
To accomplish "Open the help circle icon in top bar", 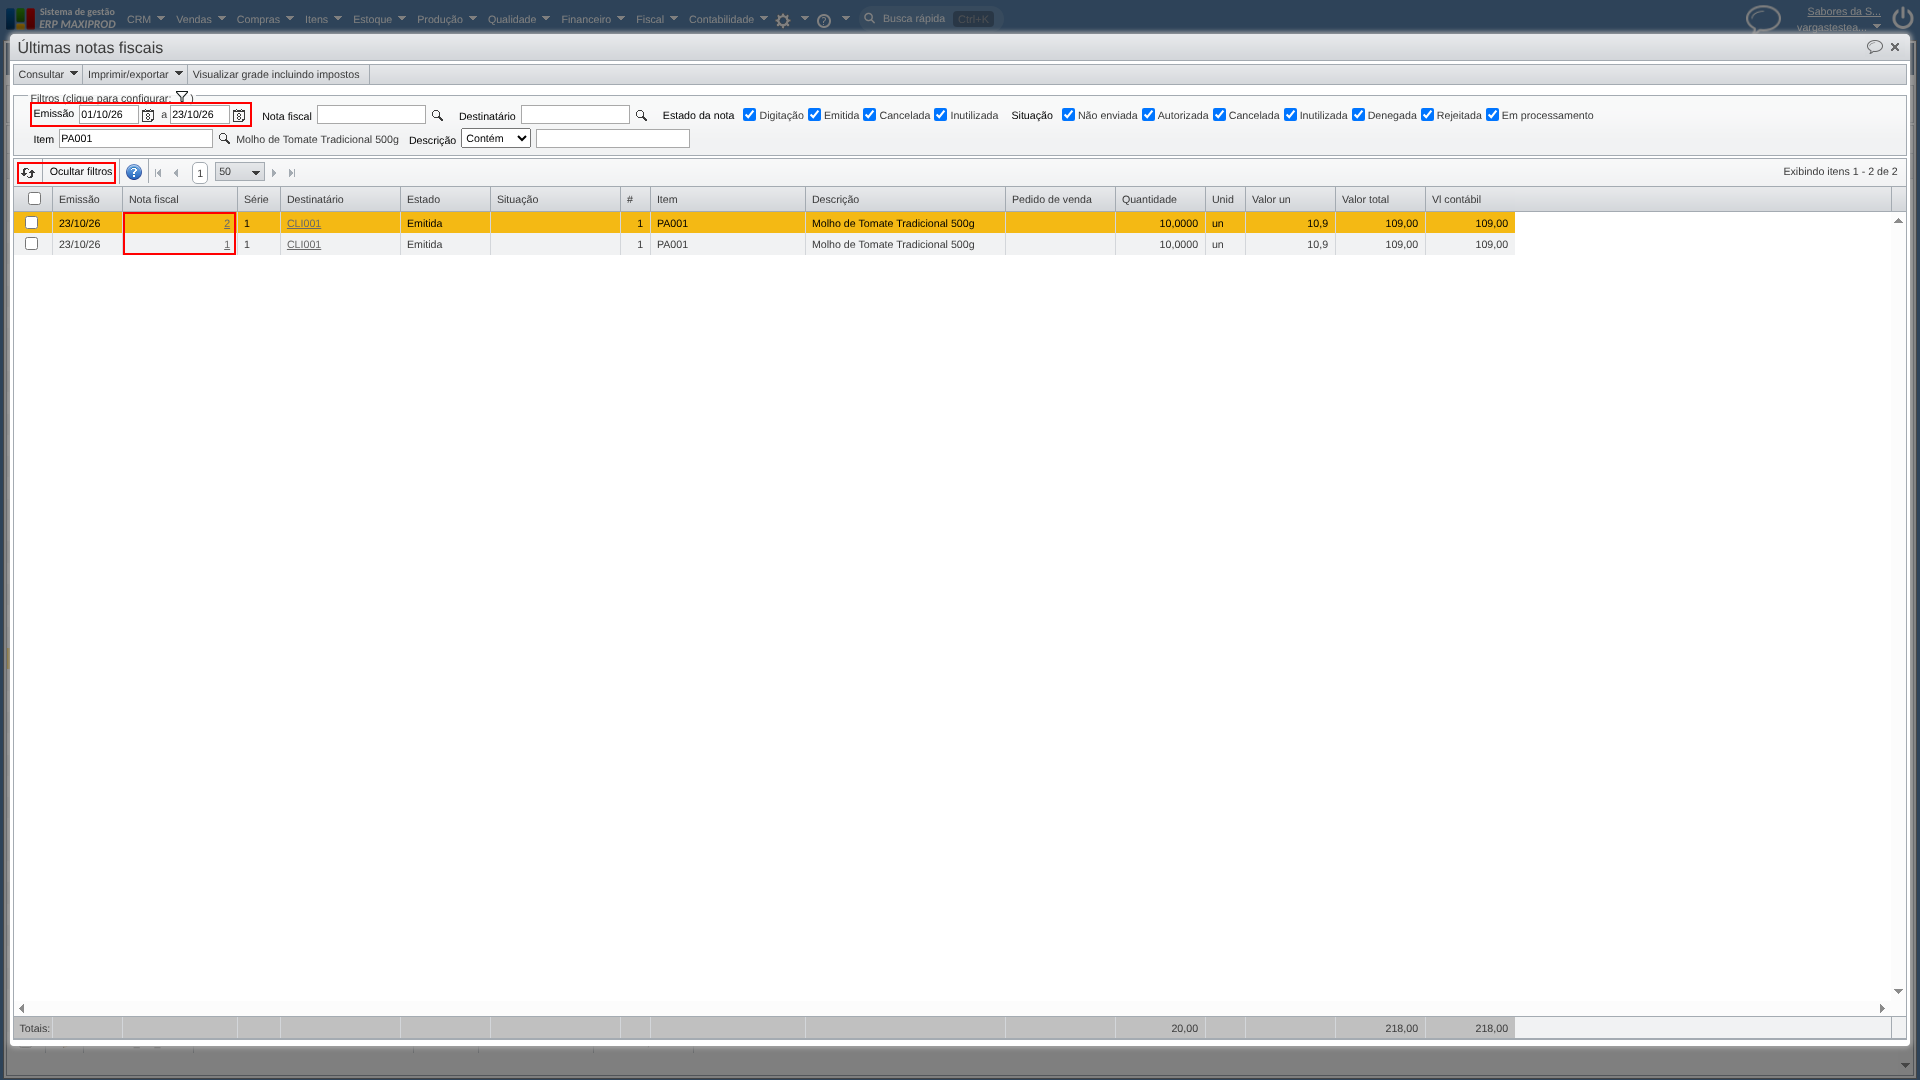I will click(824, 20).
